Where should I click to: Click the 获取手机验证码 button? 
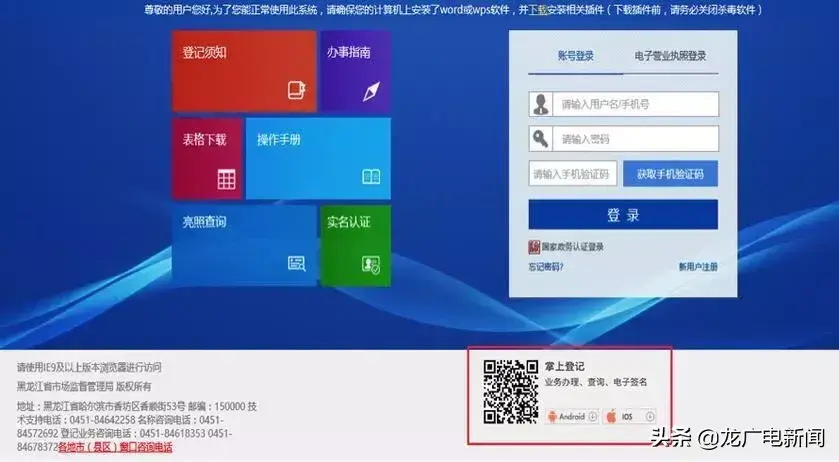click(670, 174)
